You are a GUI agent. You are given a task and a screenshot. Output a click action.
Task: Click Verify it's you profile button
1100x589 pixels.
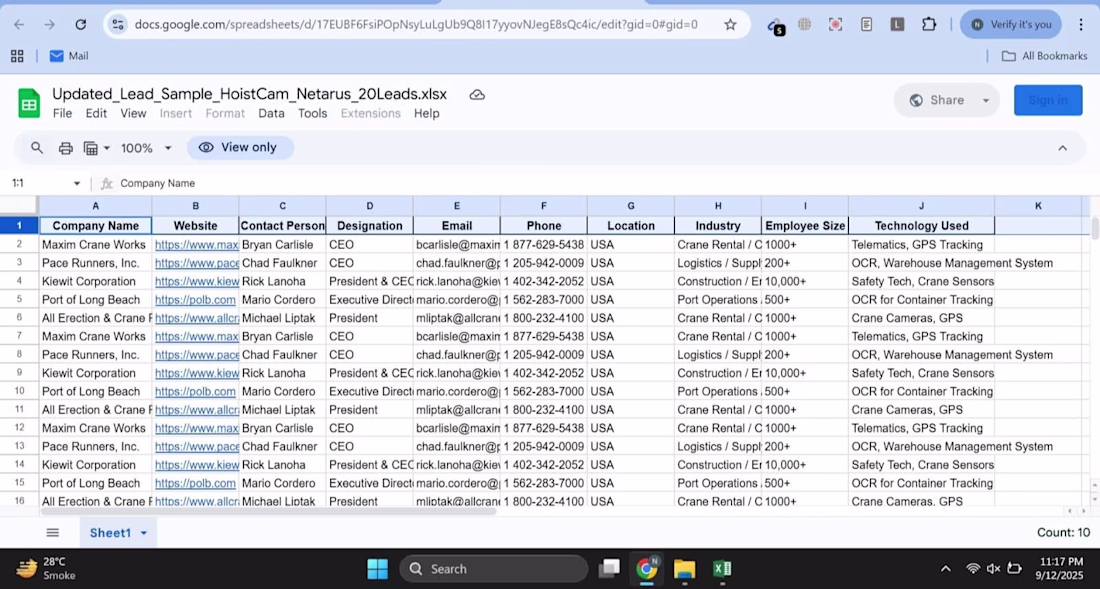coord(1011,25)
